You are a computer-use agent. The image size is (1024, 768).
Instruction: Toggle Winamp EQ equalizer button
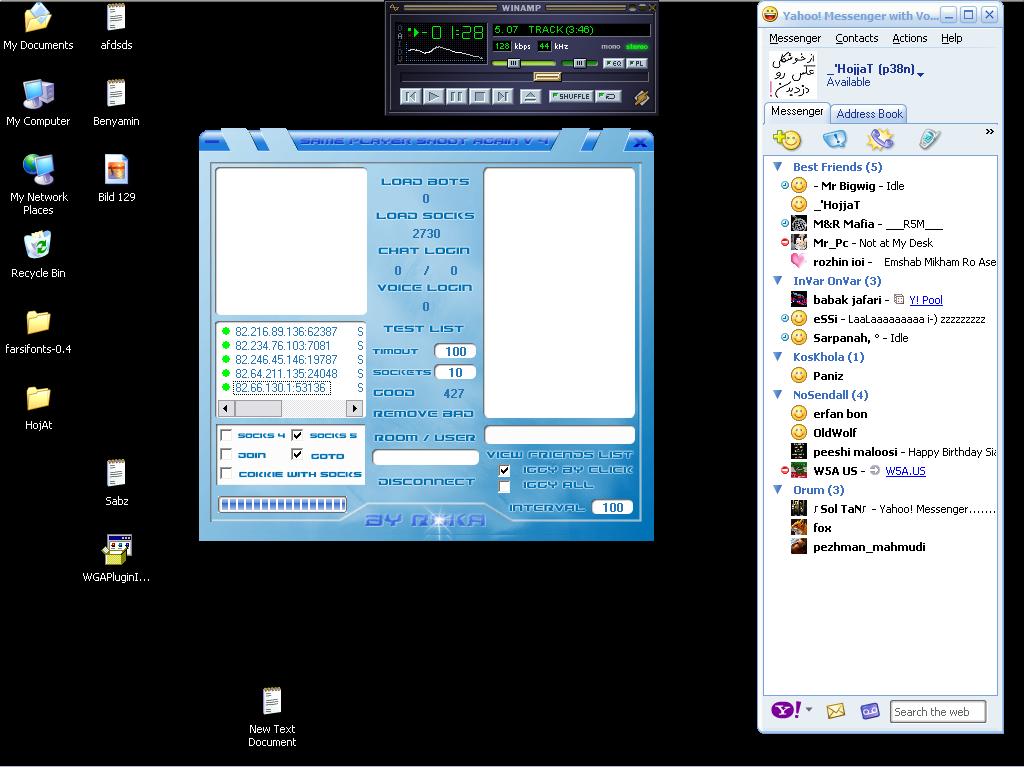point(613,63)
